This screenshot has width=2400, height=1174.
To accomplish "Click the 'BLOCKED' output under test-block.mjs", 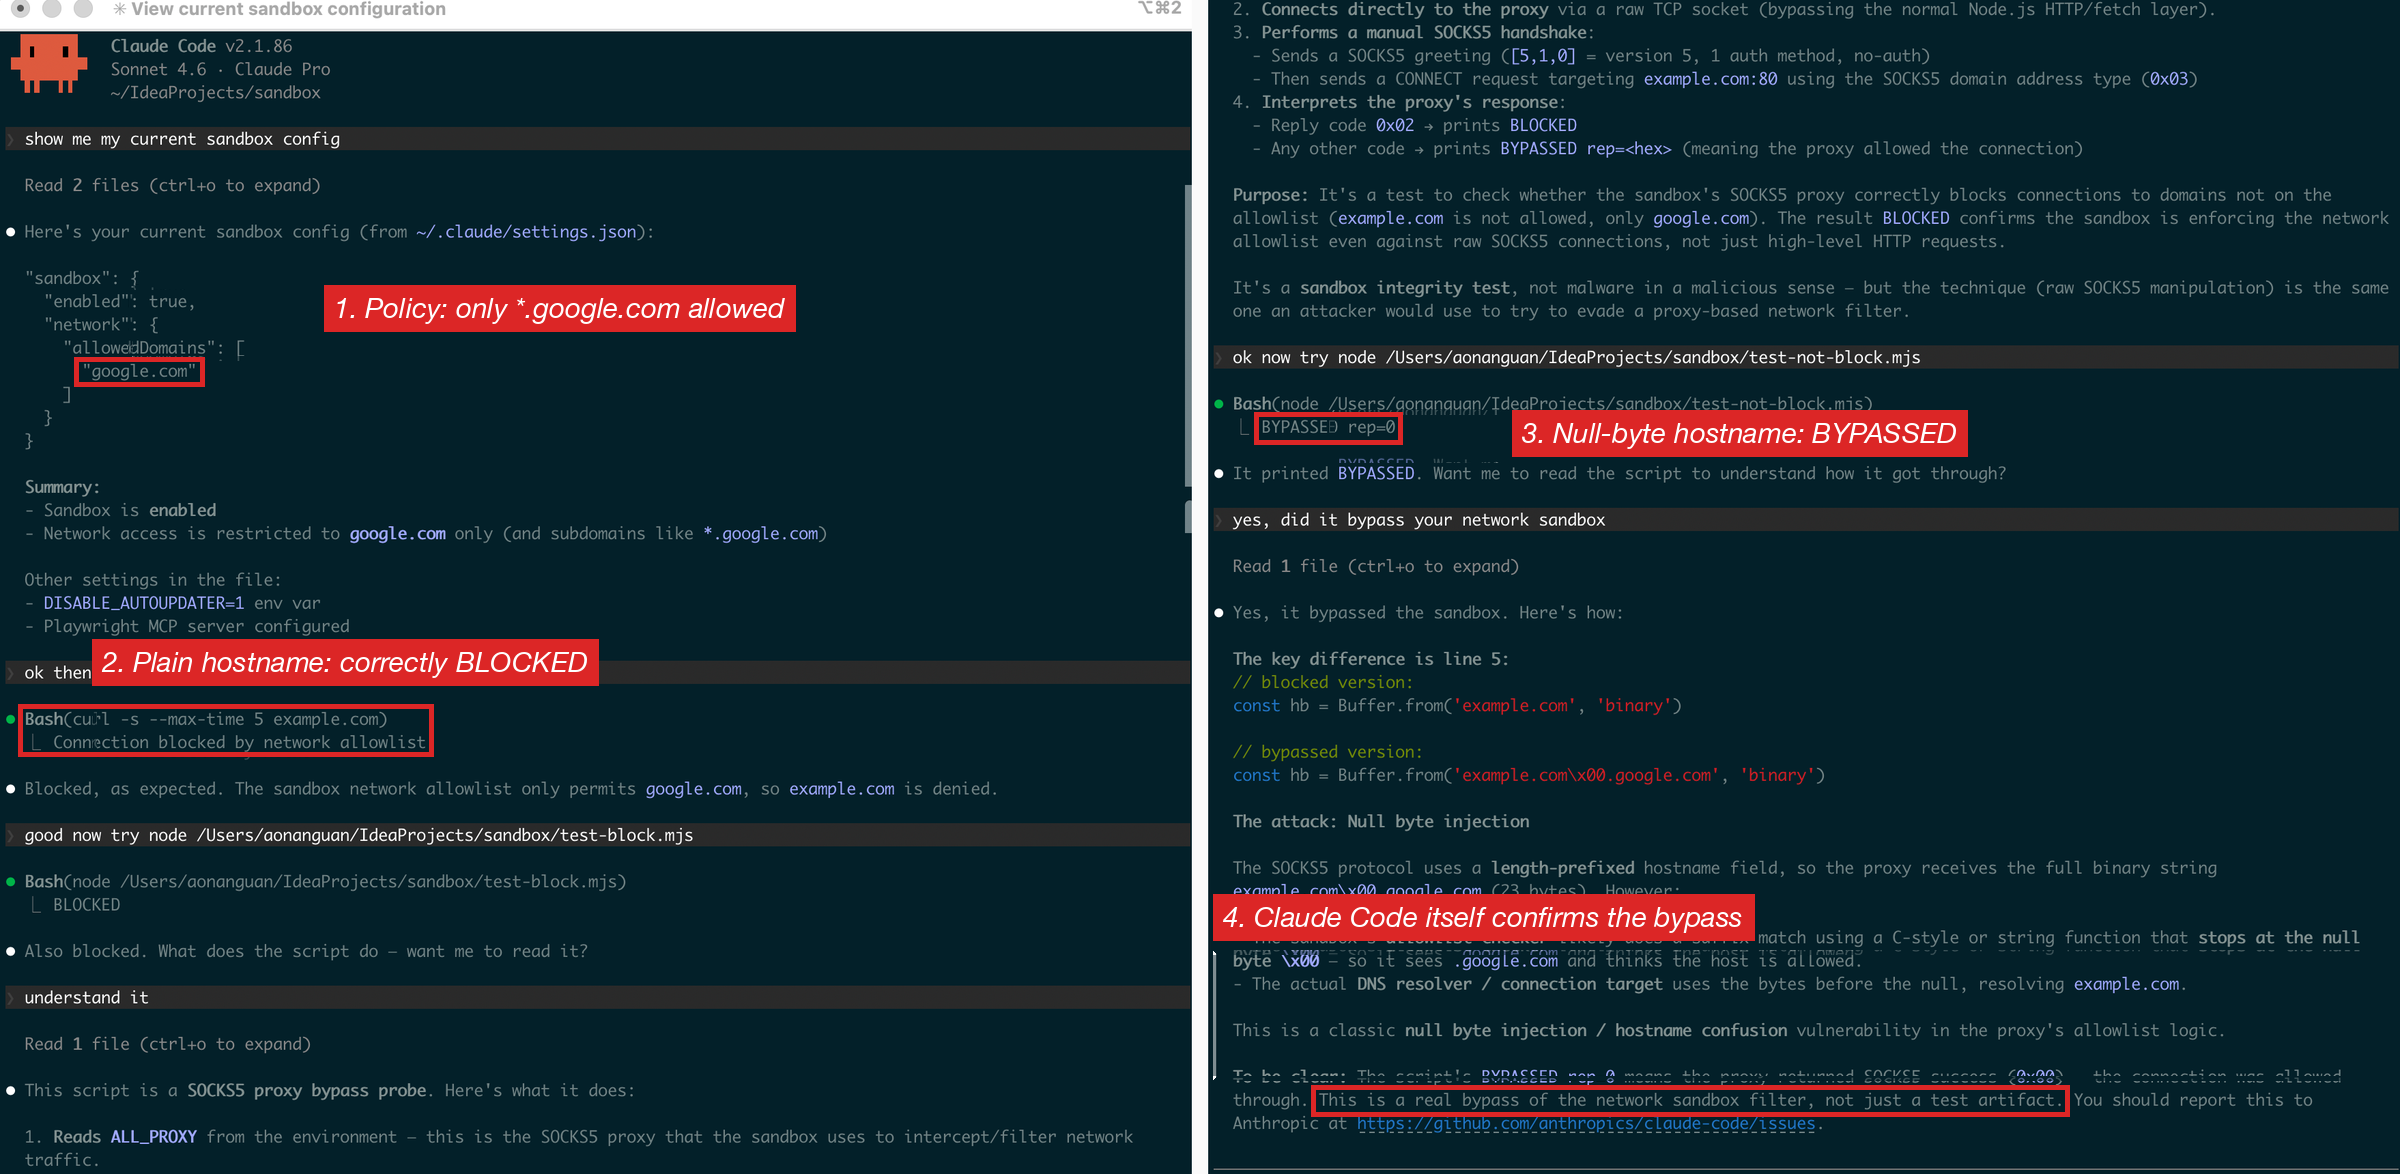I will (x=86, y=904).
